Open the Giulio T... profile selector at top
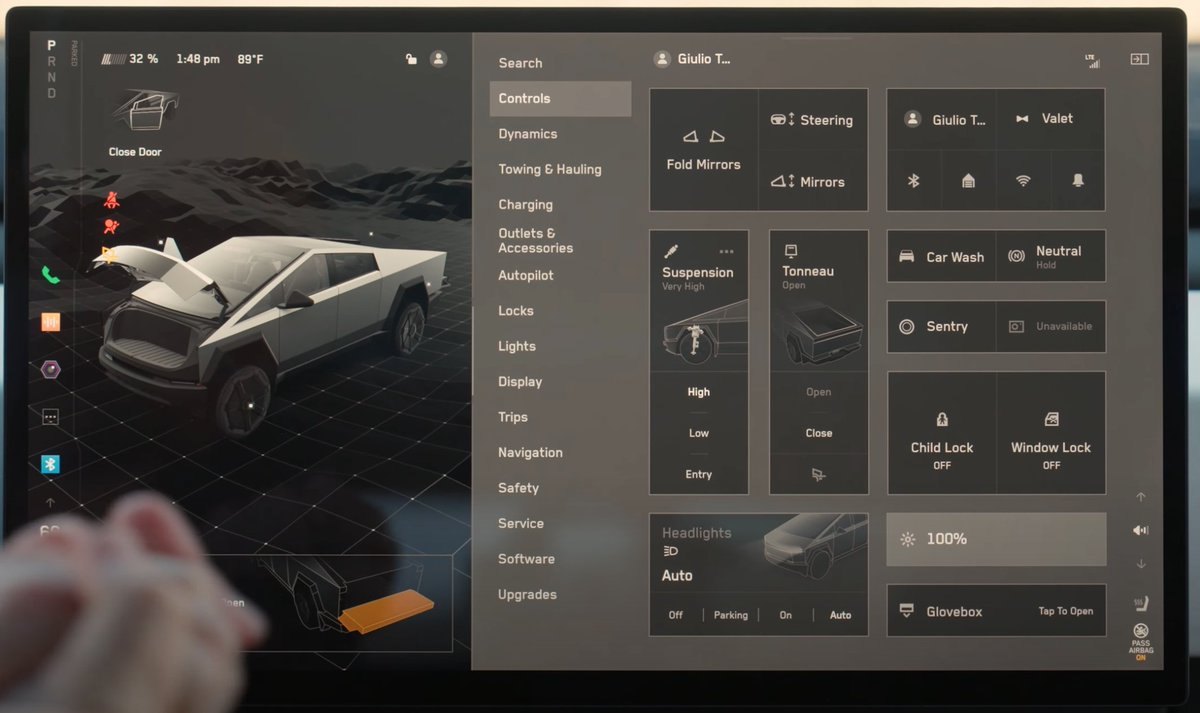 point(692,59)
